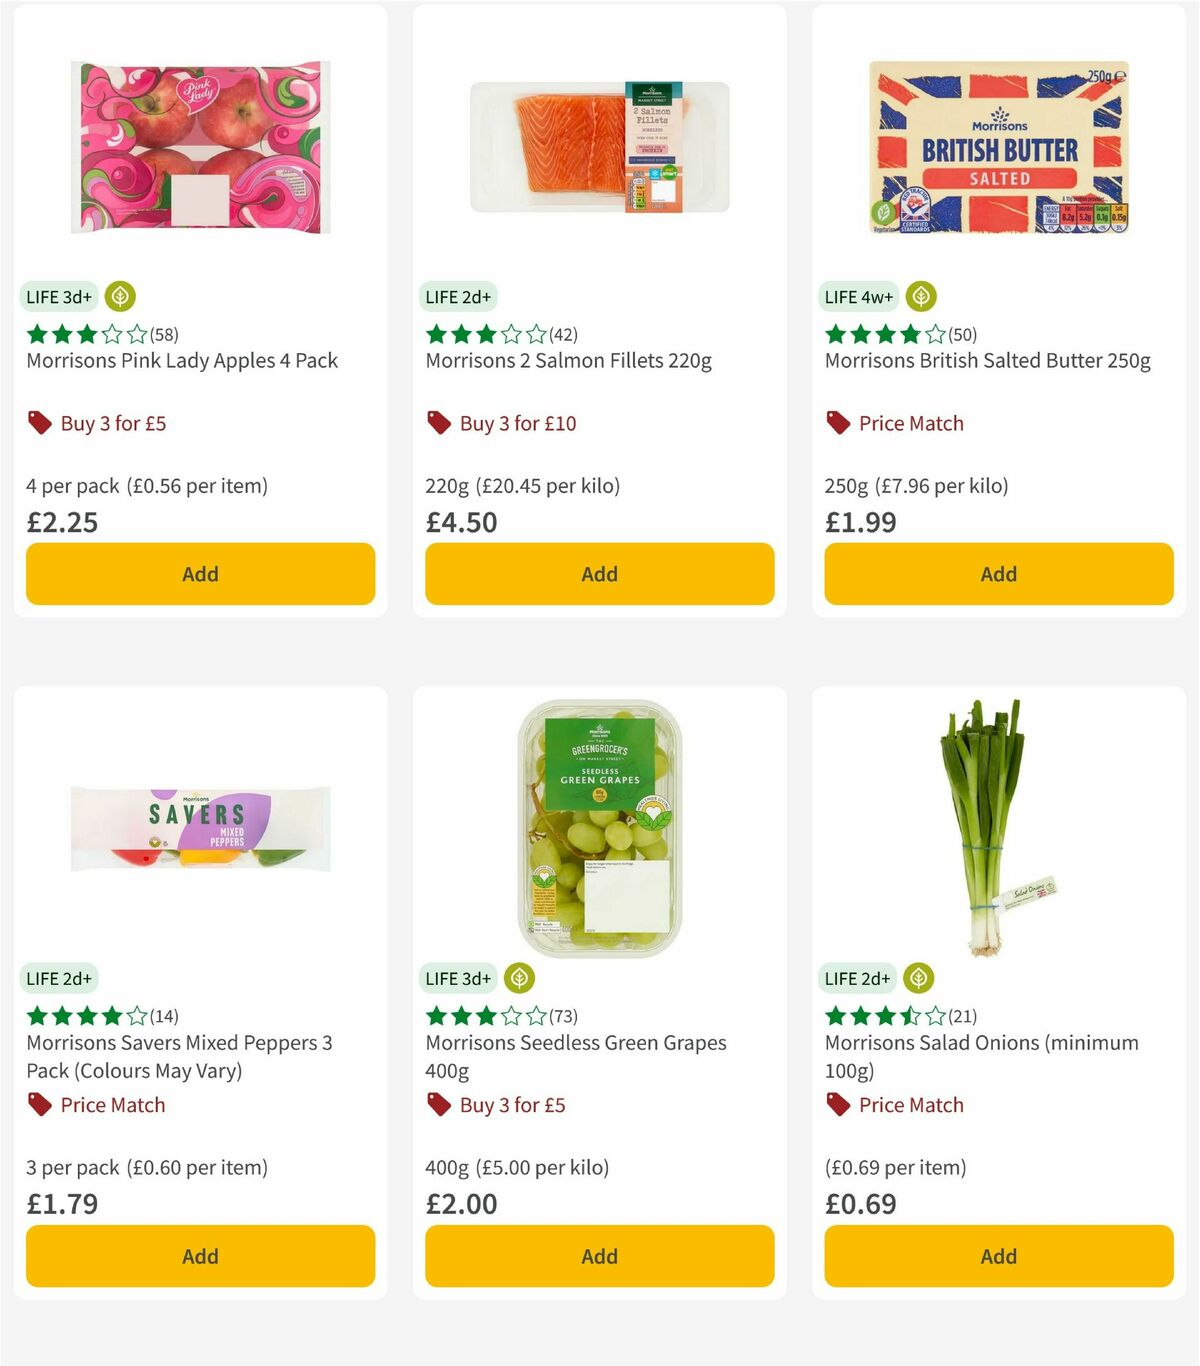
Task: Click the LIFE 4w+ badge on British Salted Butter
Action: 859,296
